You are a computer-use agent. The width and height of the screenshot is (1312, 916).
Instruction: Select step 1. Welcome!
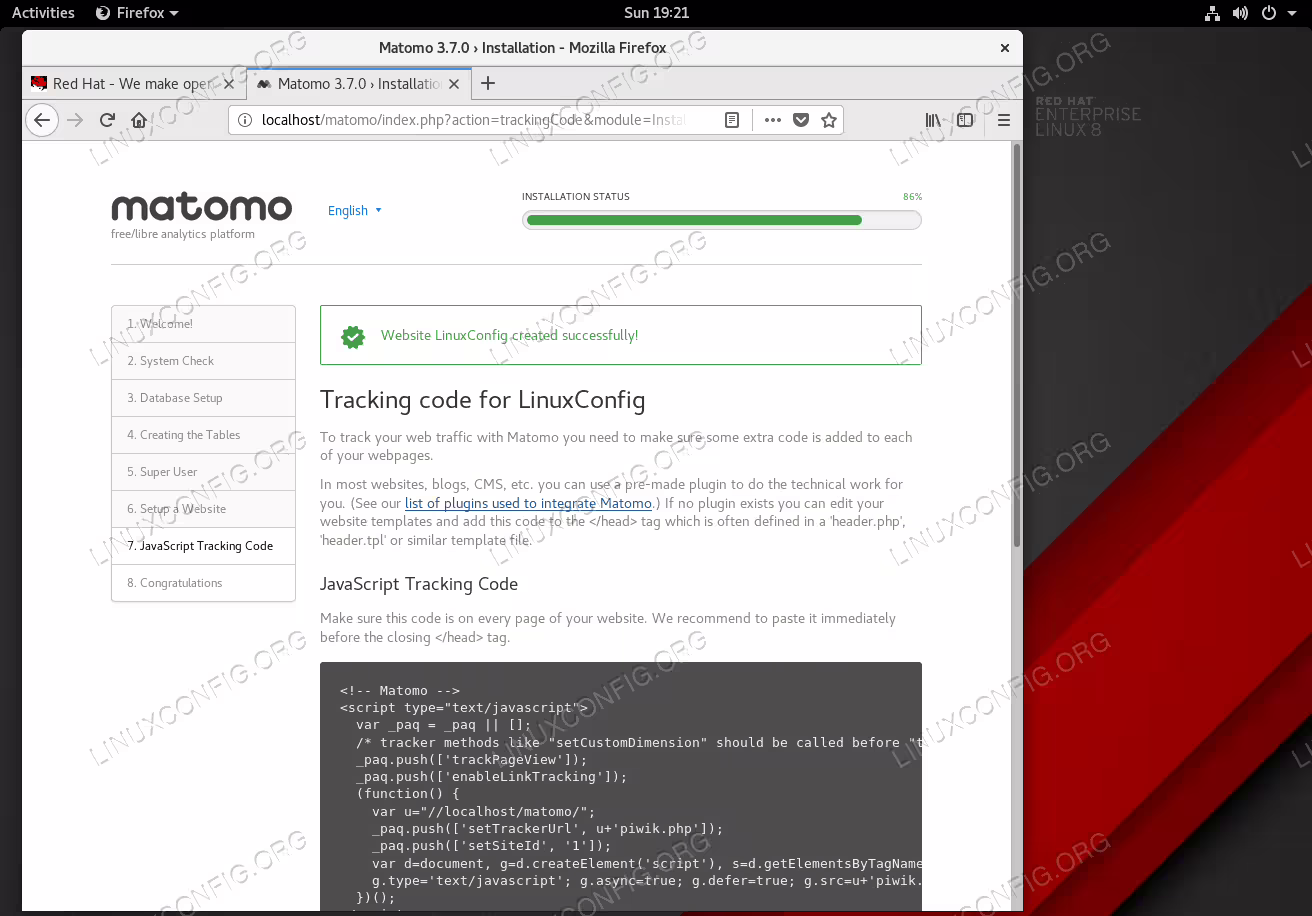[203, 324]
